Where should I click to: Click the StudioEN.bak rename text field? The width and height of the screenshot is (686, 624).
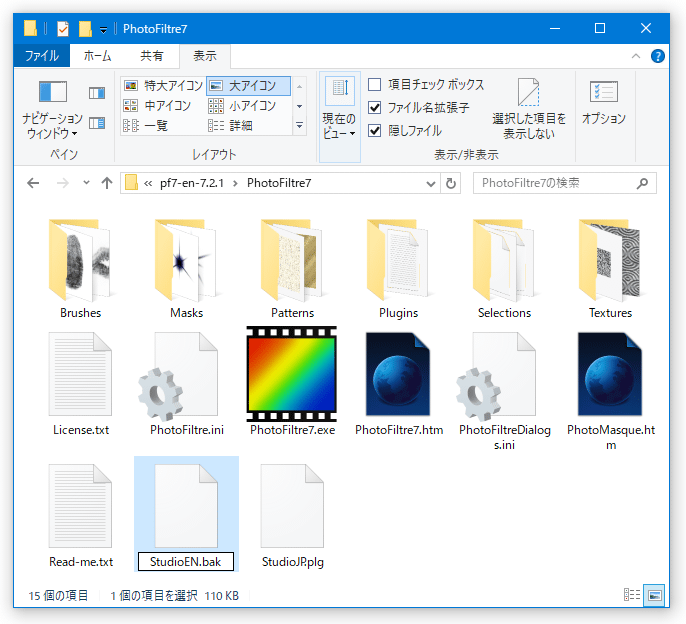[186, 561]
